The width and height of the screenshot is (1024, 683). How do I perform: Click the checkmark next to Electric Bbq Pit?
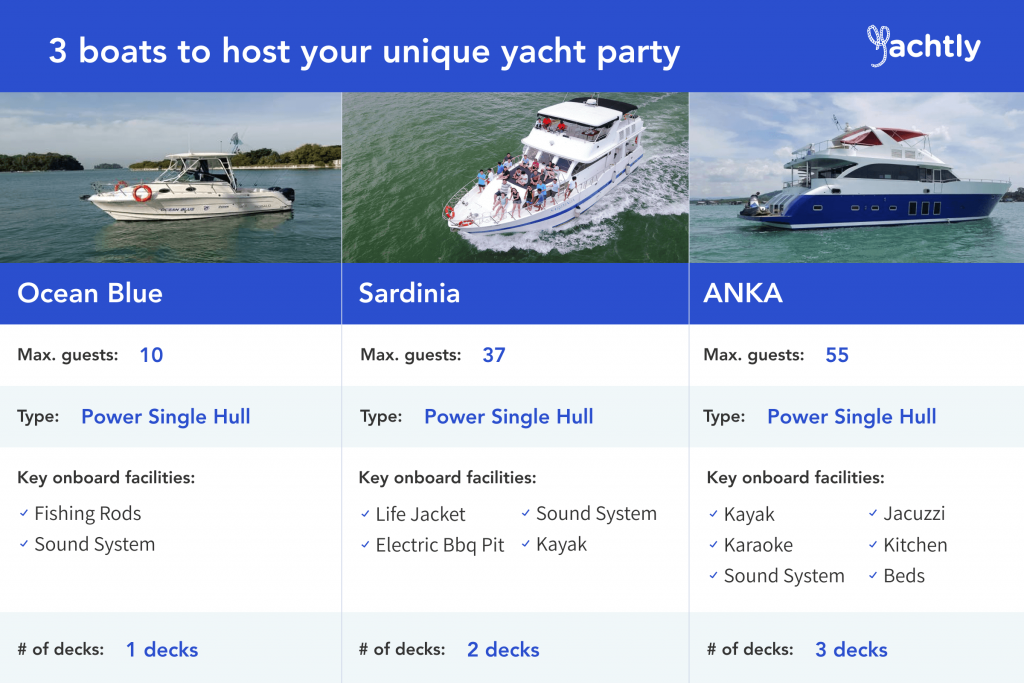tap(365, 545)
